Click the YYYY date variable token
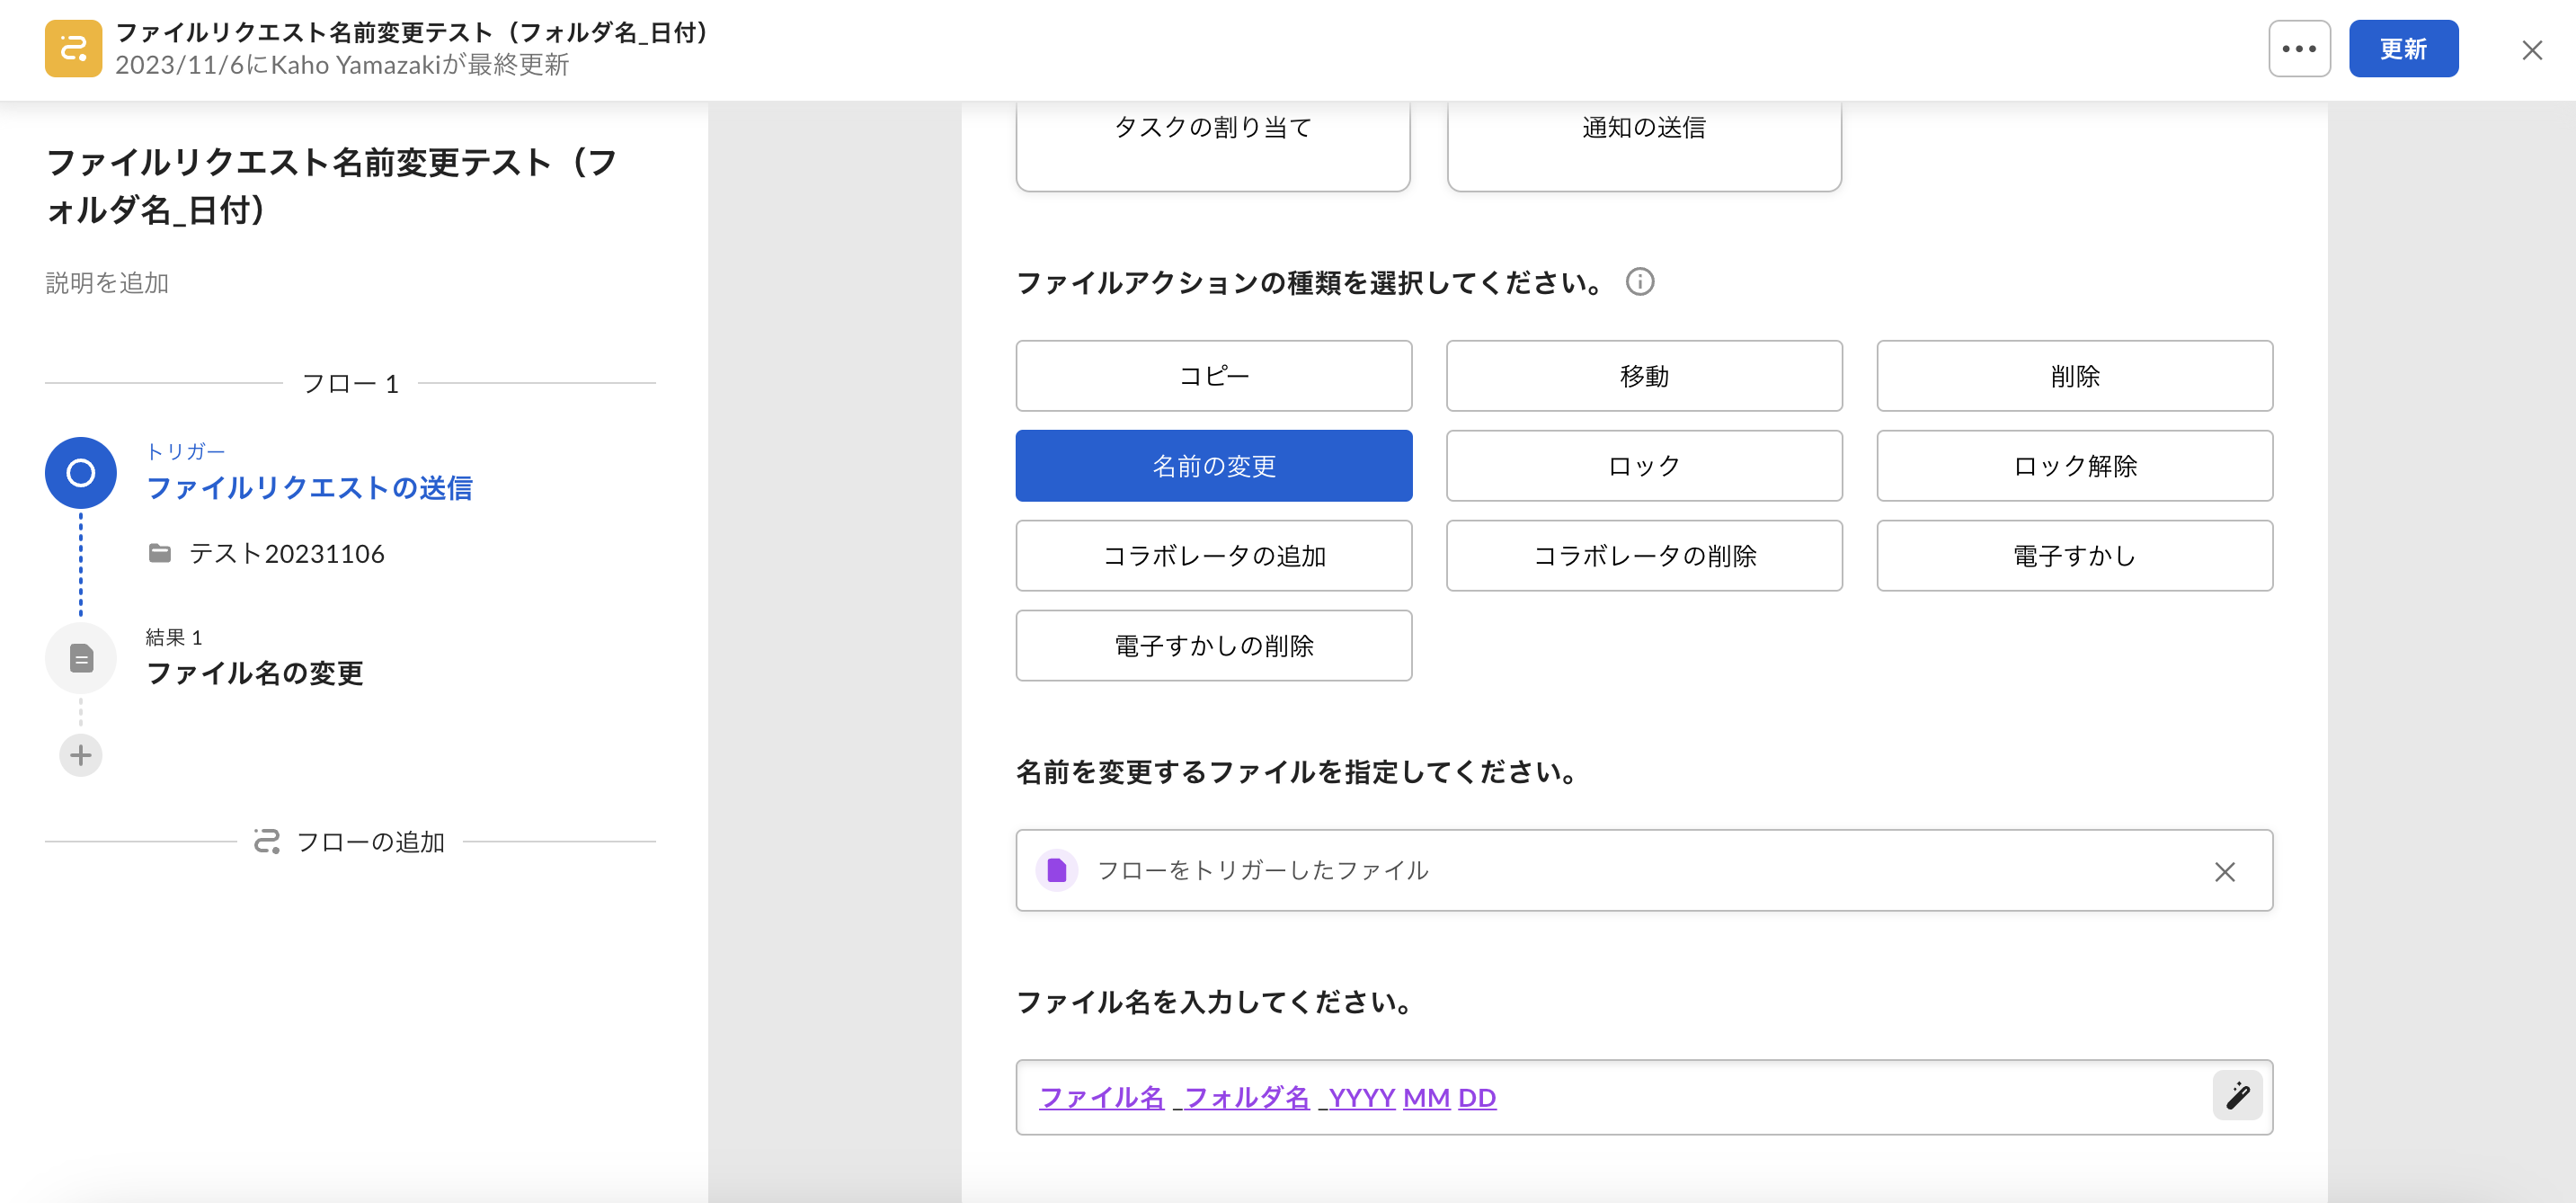2576x1203 pixels. pos(1361,1098)
